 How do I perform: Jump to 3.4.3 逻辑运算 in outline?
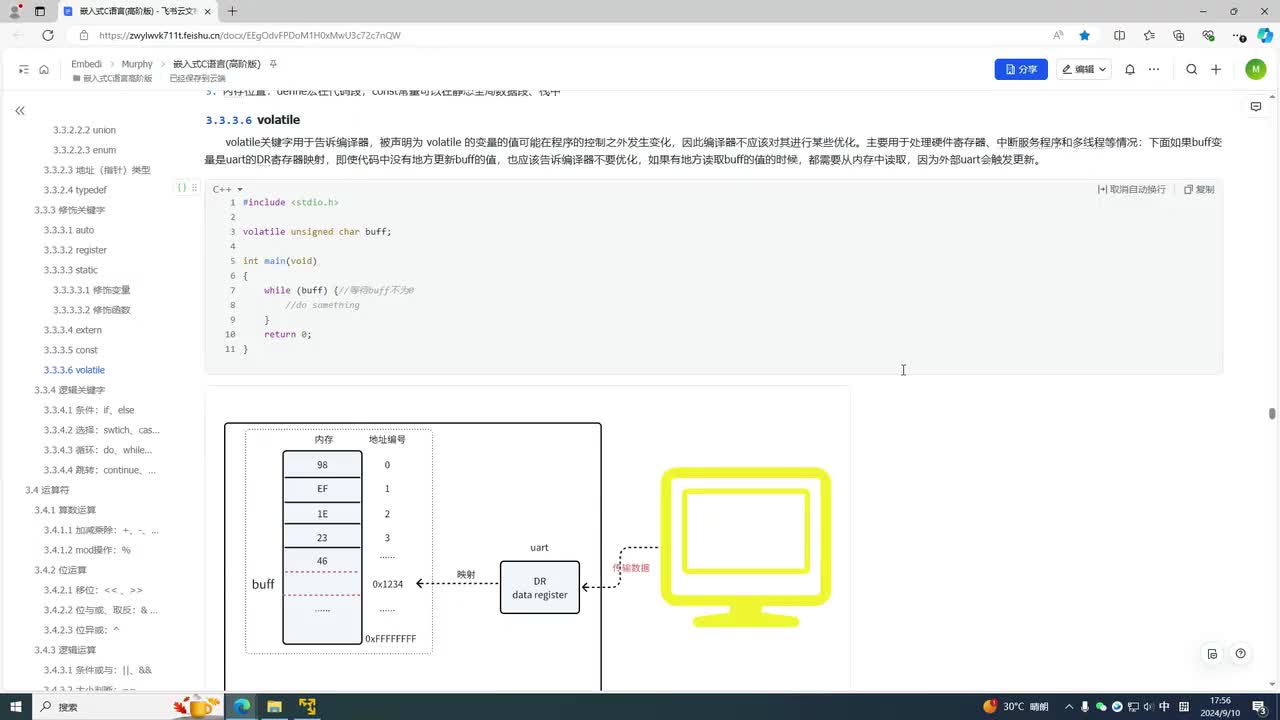point(65,650)
